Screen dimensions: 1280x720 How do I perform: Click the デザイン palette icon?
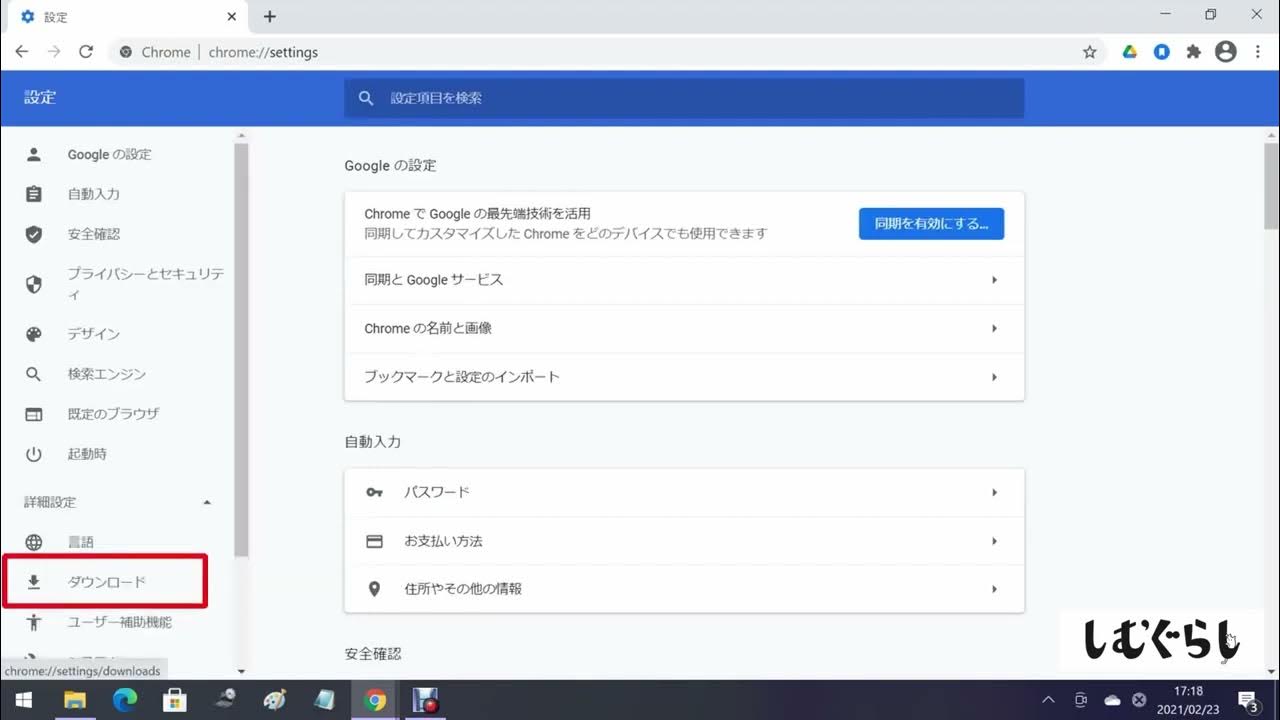click(34, 334)
